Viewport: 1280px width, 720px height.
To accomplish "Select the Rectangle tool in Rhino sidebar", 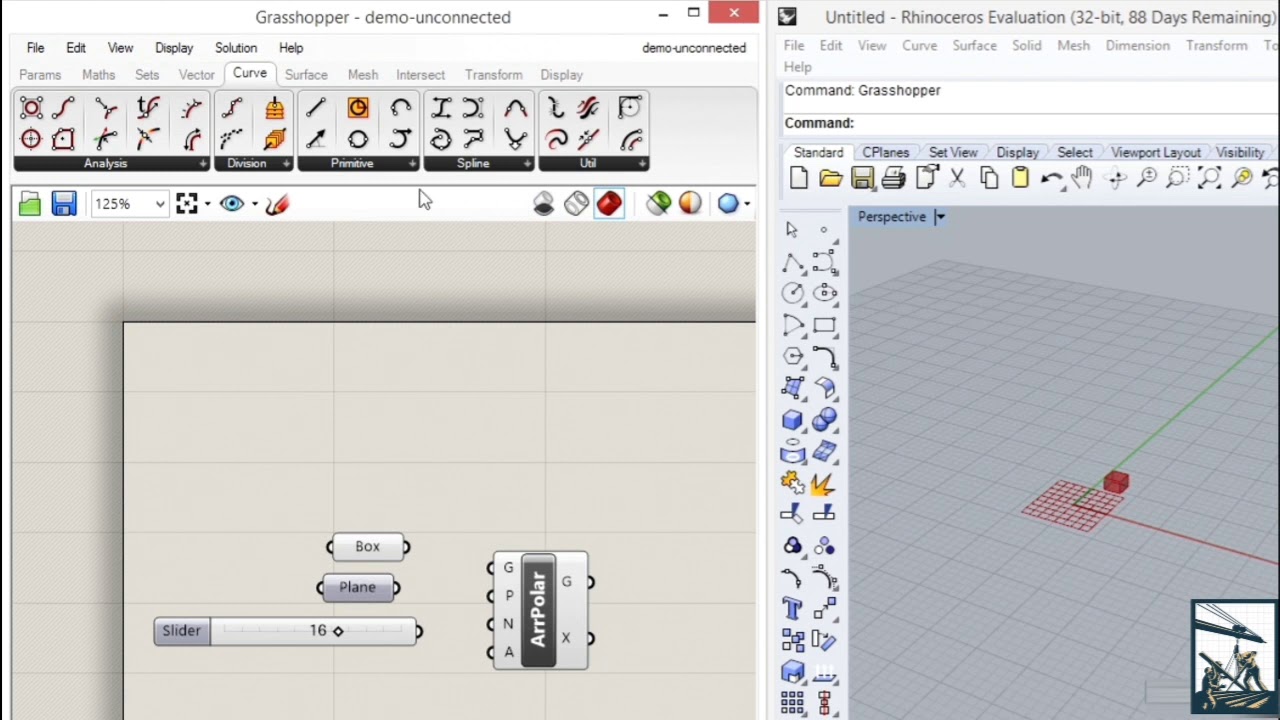I will [824, 326].
